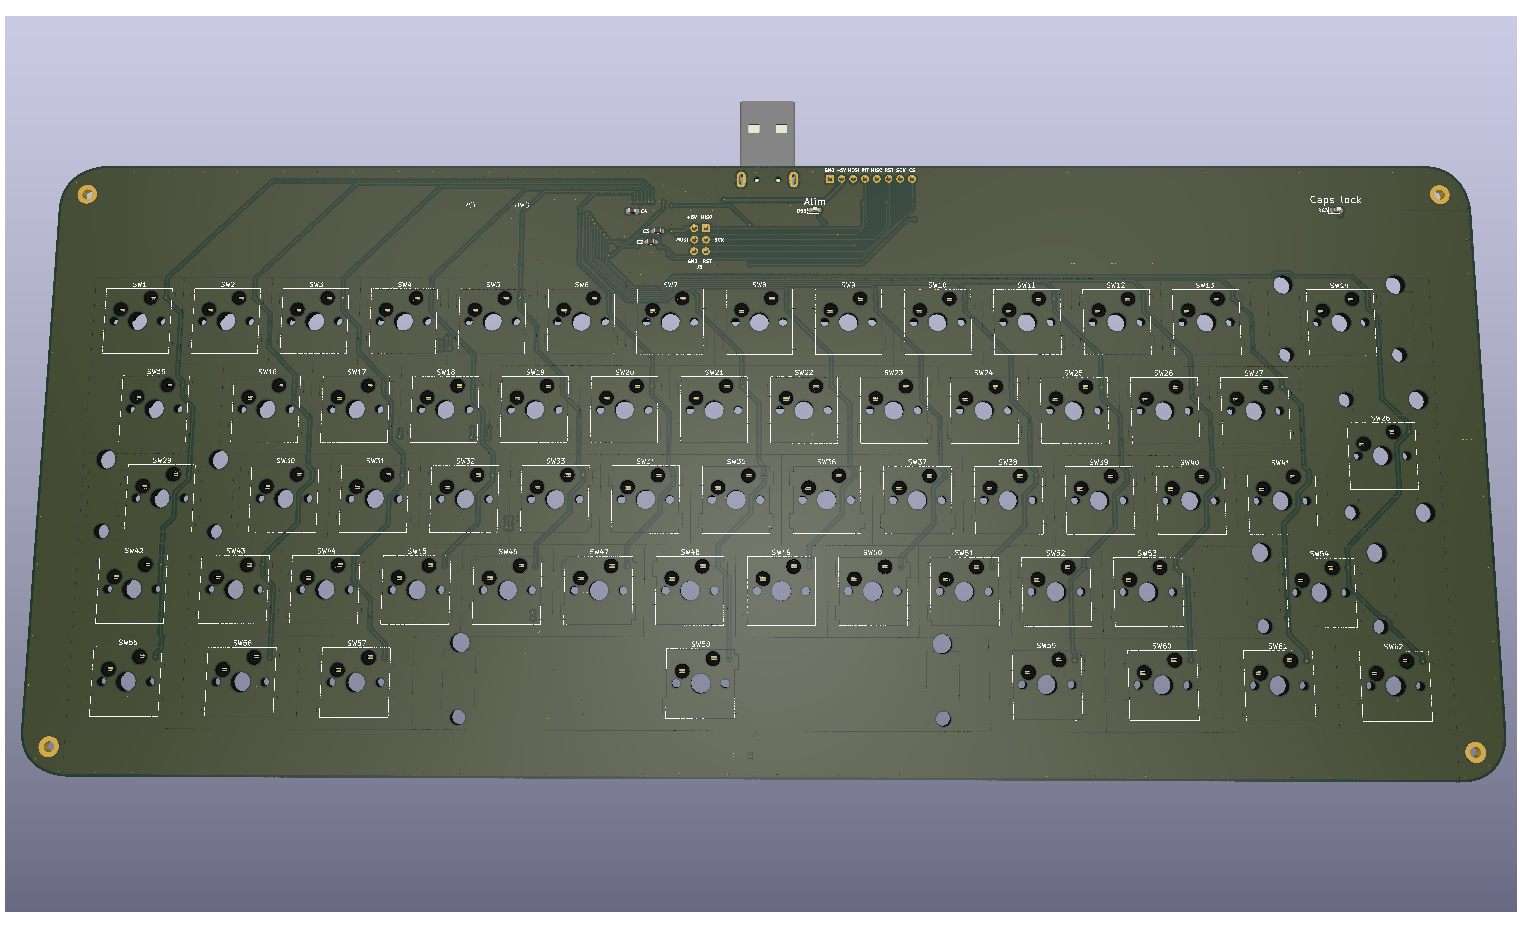Click the Alim power LED label
The image size is (1522, 928).
click(x=815, y=202)
